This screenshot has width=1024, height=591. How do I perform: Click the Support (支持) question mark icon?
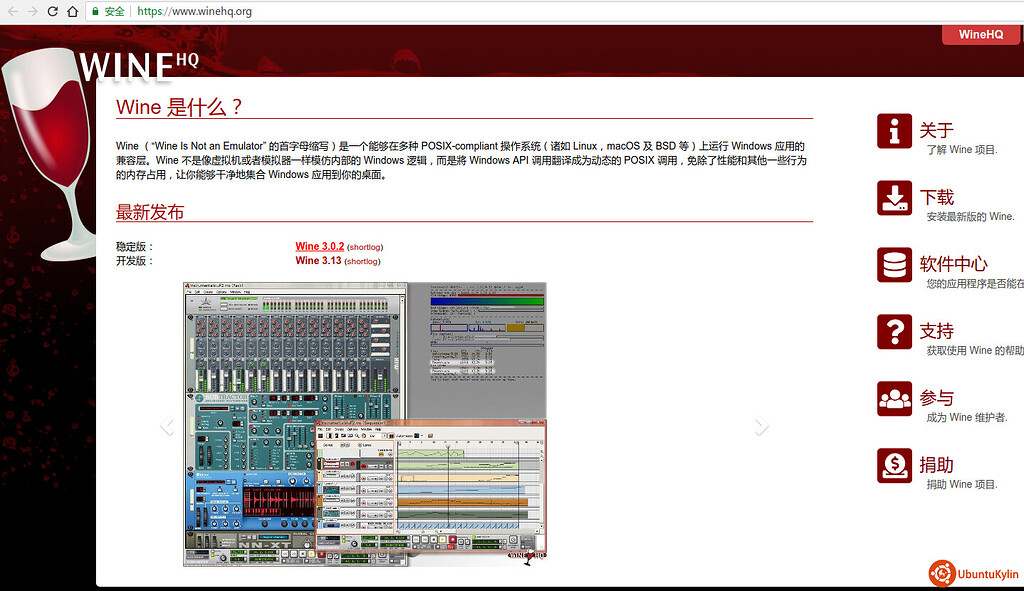894,332
